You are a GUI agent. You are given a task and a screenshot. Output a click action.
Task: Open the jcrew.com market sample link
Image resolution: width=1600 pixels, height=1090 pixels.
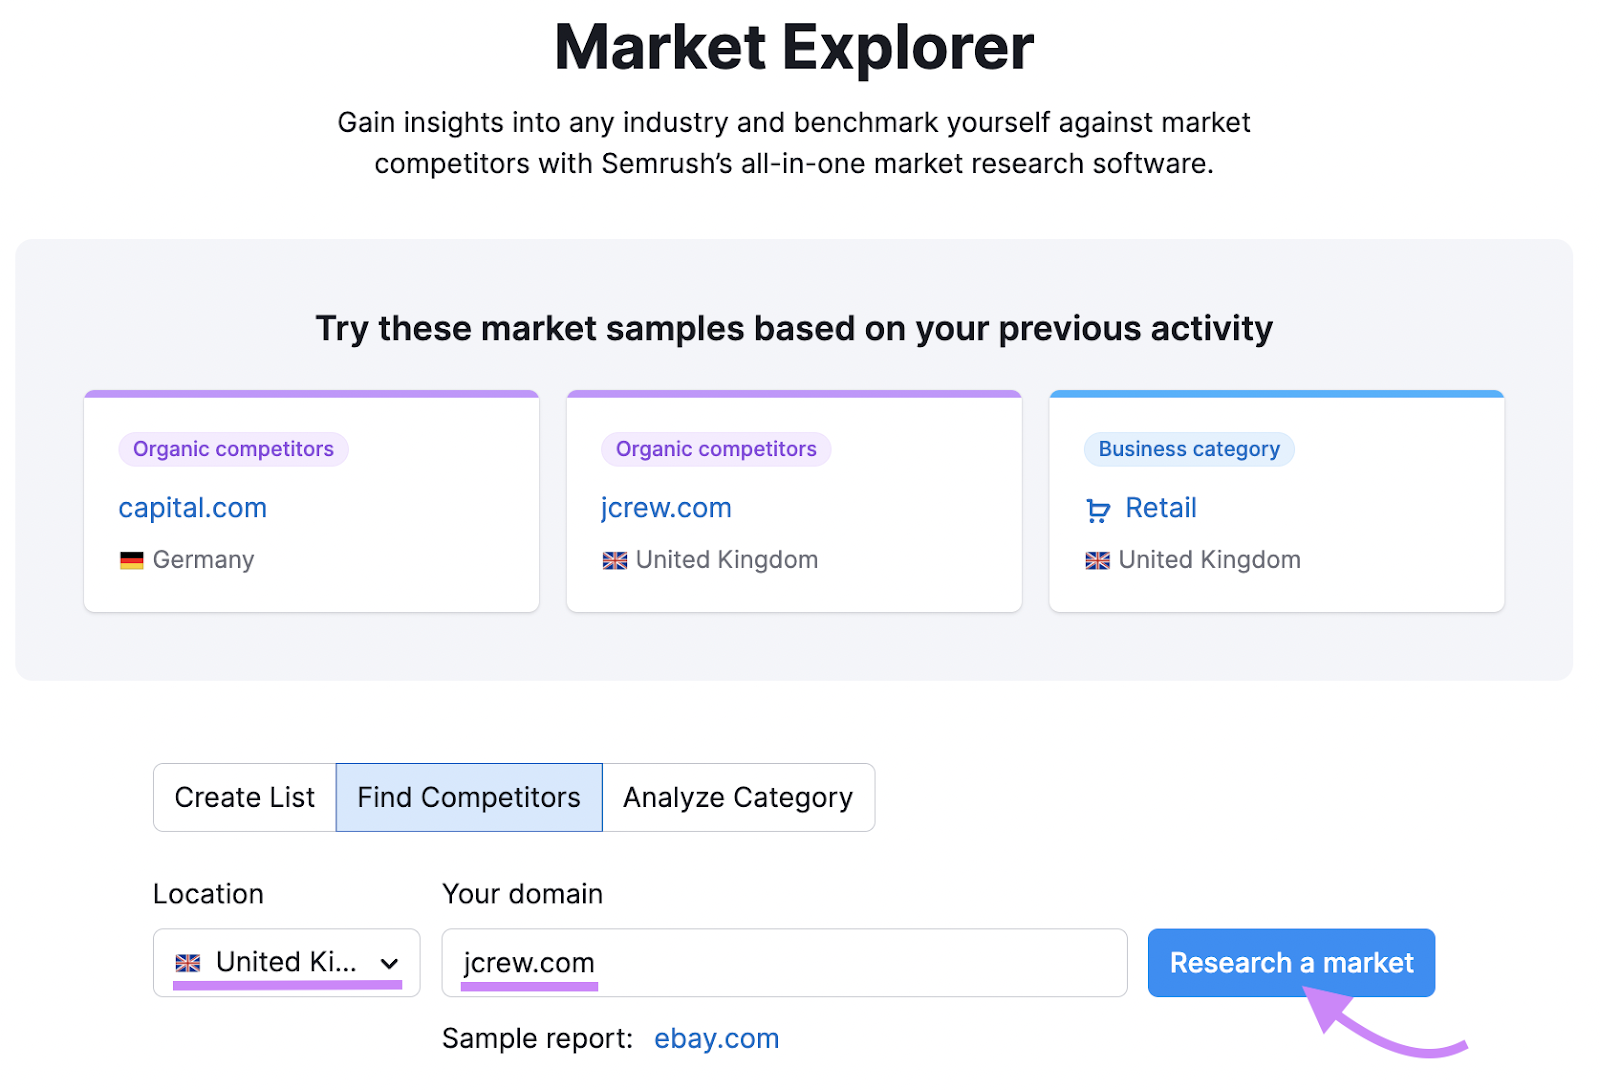666,508
